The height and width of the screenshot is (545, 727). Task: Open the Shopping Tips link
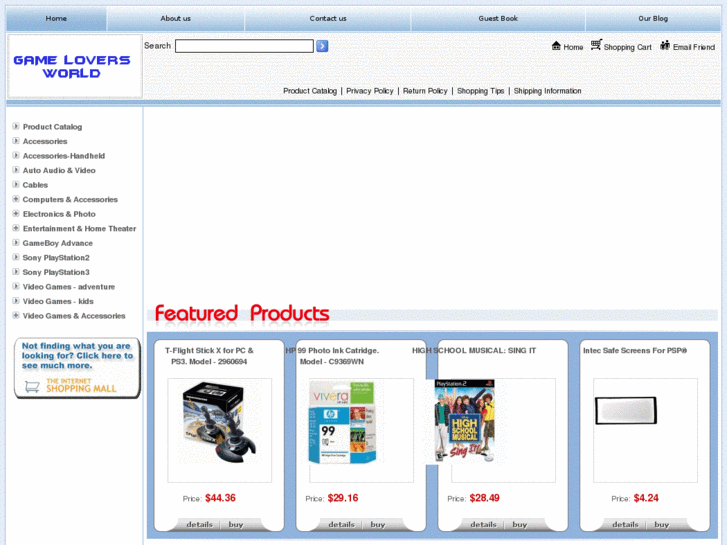click(480, 91)
